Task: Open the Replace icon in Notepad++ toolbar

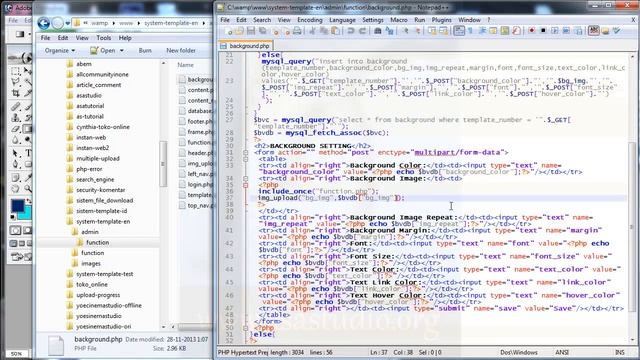Action: (389, 31)
